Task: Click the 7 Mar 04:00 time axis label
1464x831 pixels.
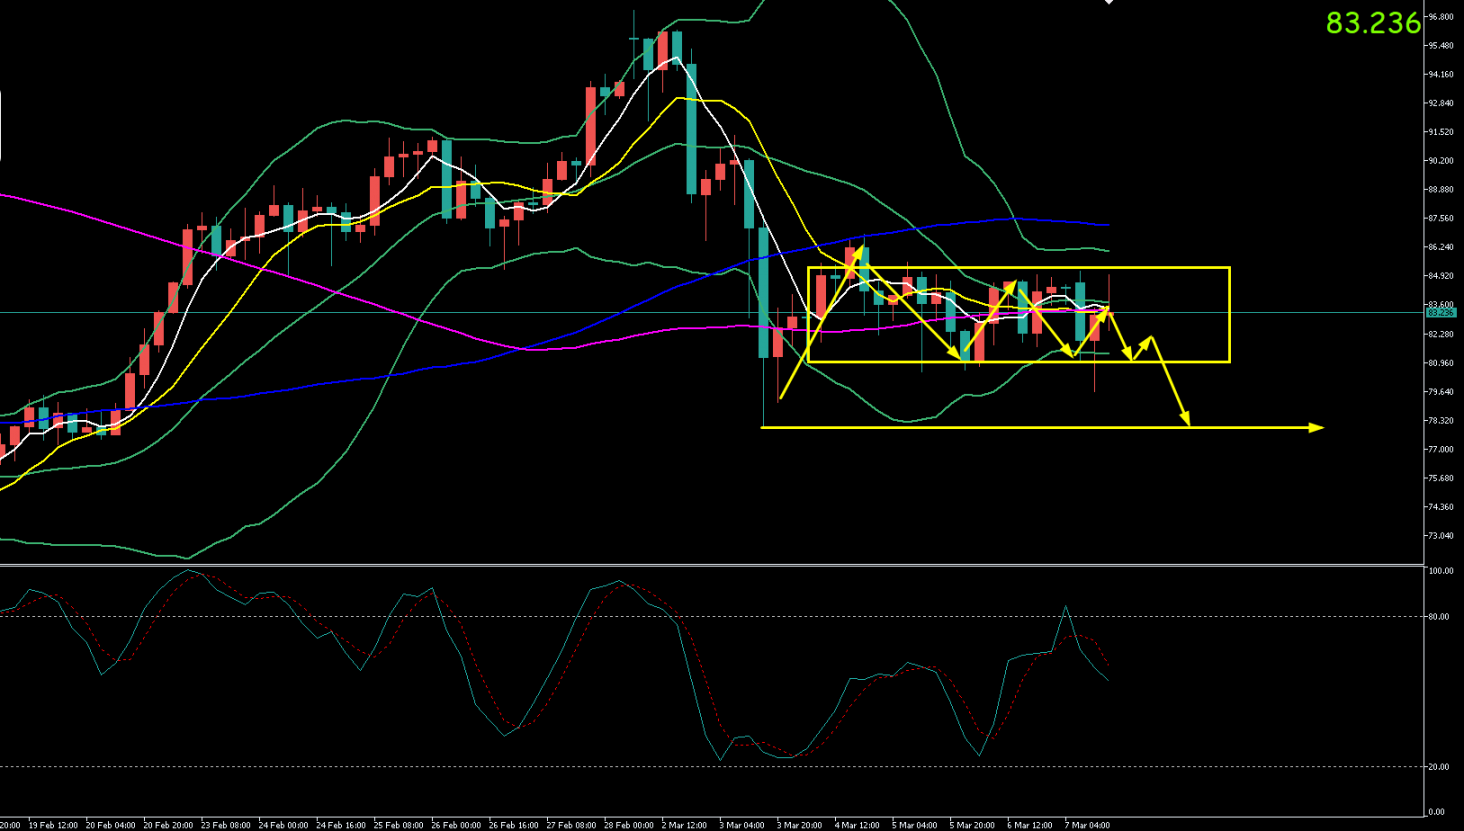Action: (x=1087, y=825)
